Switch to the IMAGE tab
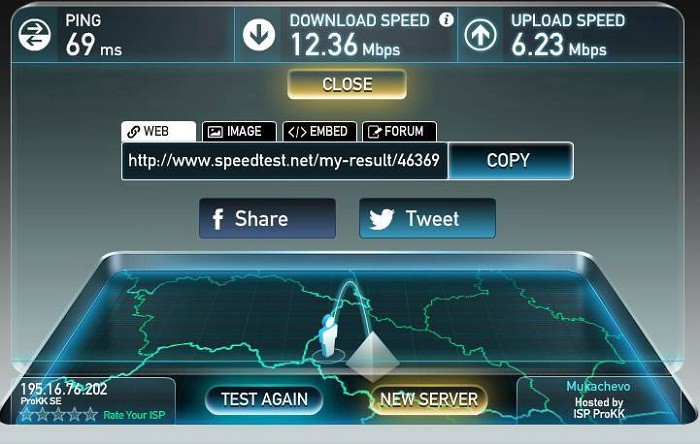This screenshot has width=700, height=444. [x=239, y=132]
